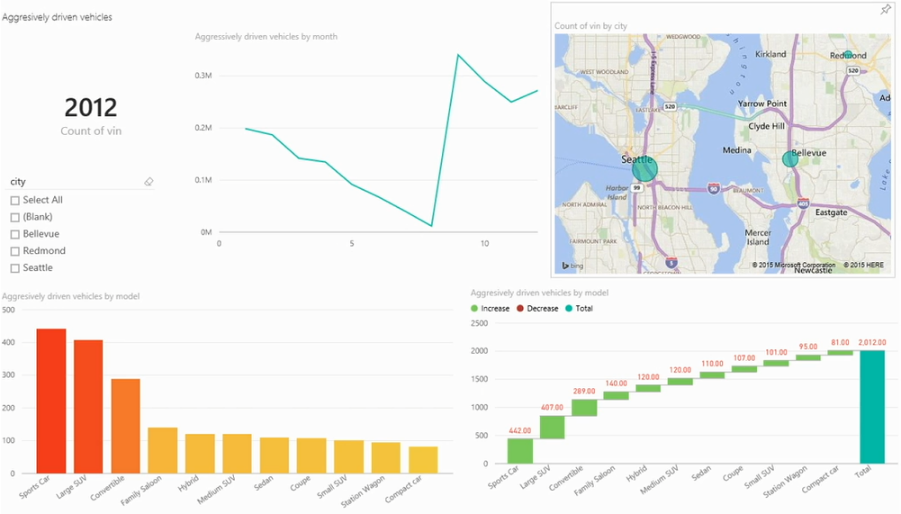
Task: Select the Increase legend green dot
Action: coord(474,308)
